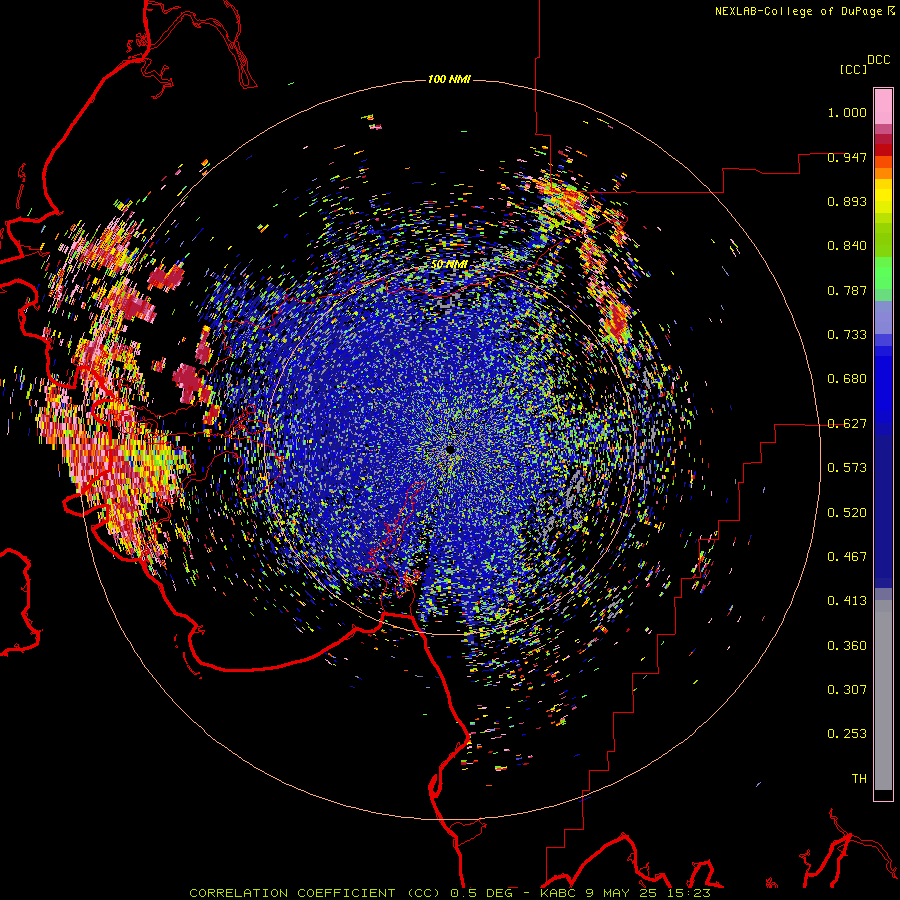The height and width of the screenshot is (900, 900).
Task: Click the 0.360 legend value
Action: [x=847, y=646]
